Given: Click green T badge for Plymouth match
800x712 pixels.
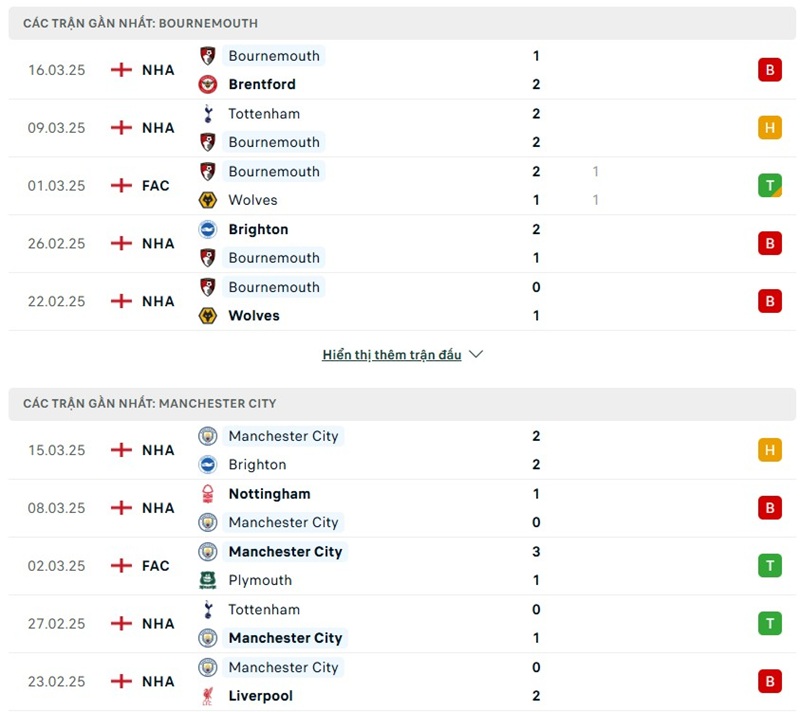Looking at the screenshot, I should (x=769, y=566).
